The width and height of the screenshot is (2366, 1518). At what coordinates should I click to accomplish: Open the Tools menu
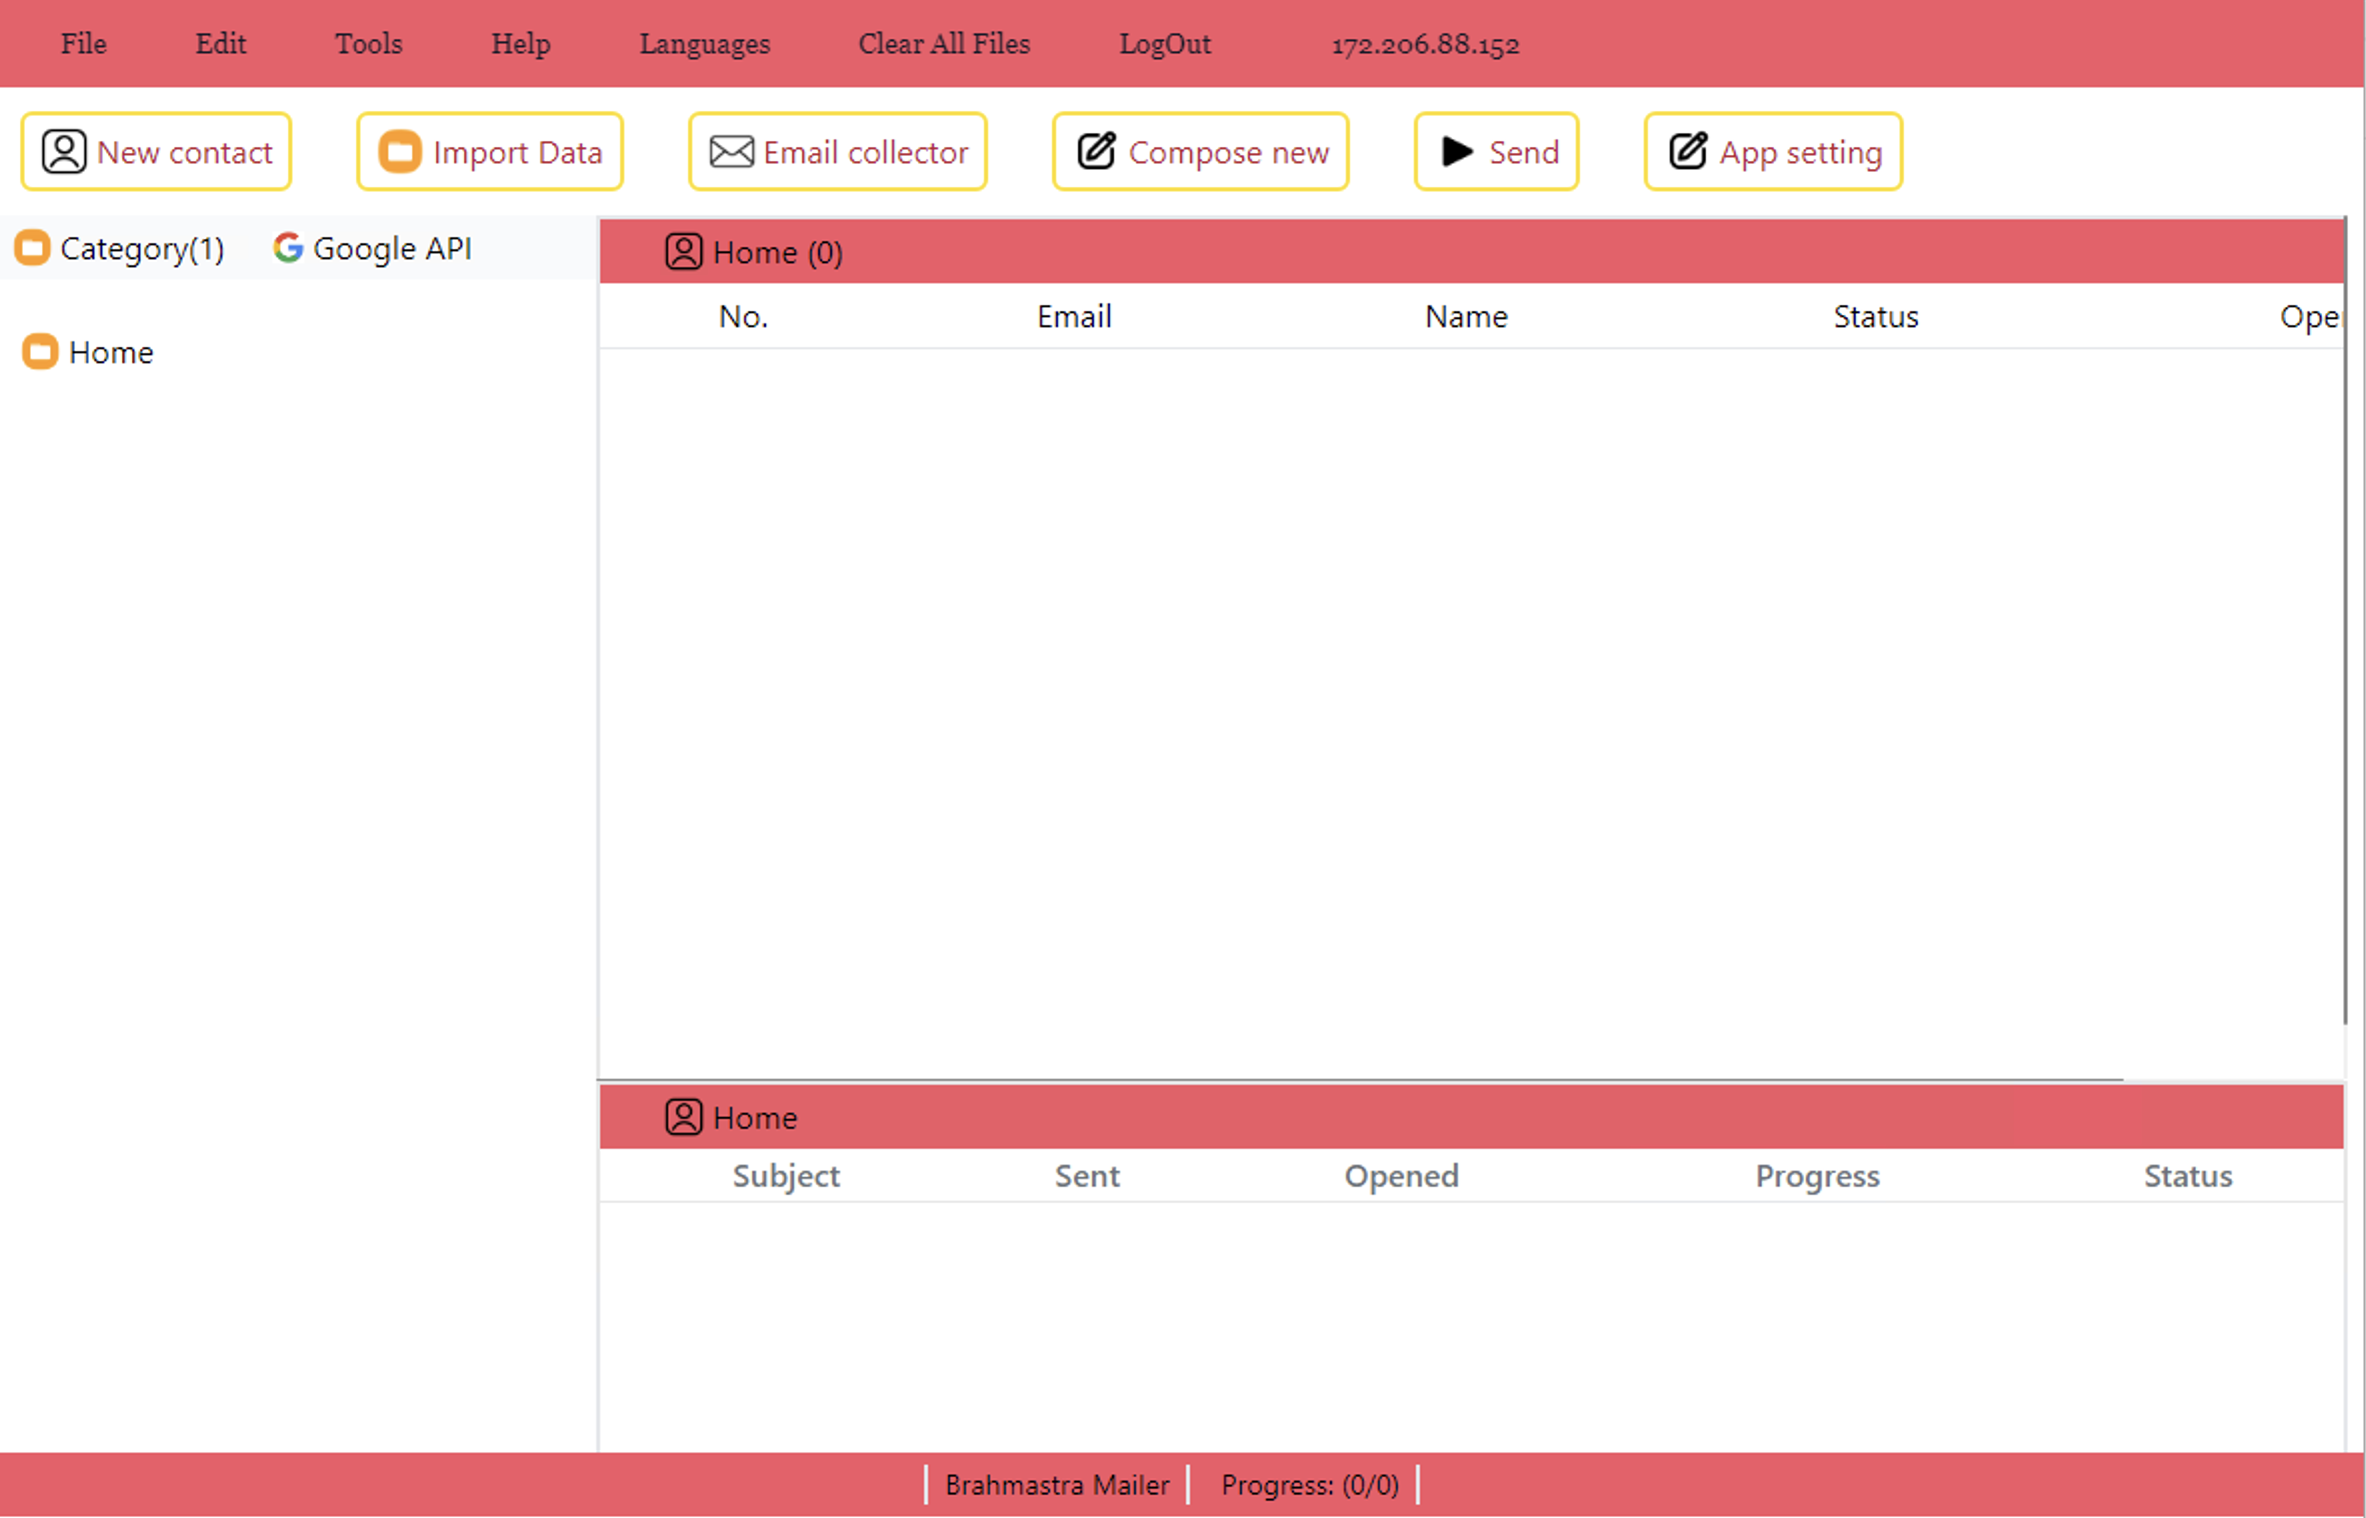click(368, 43)
